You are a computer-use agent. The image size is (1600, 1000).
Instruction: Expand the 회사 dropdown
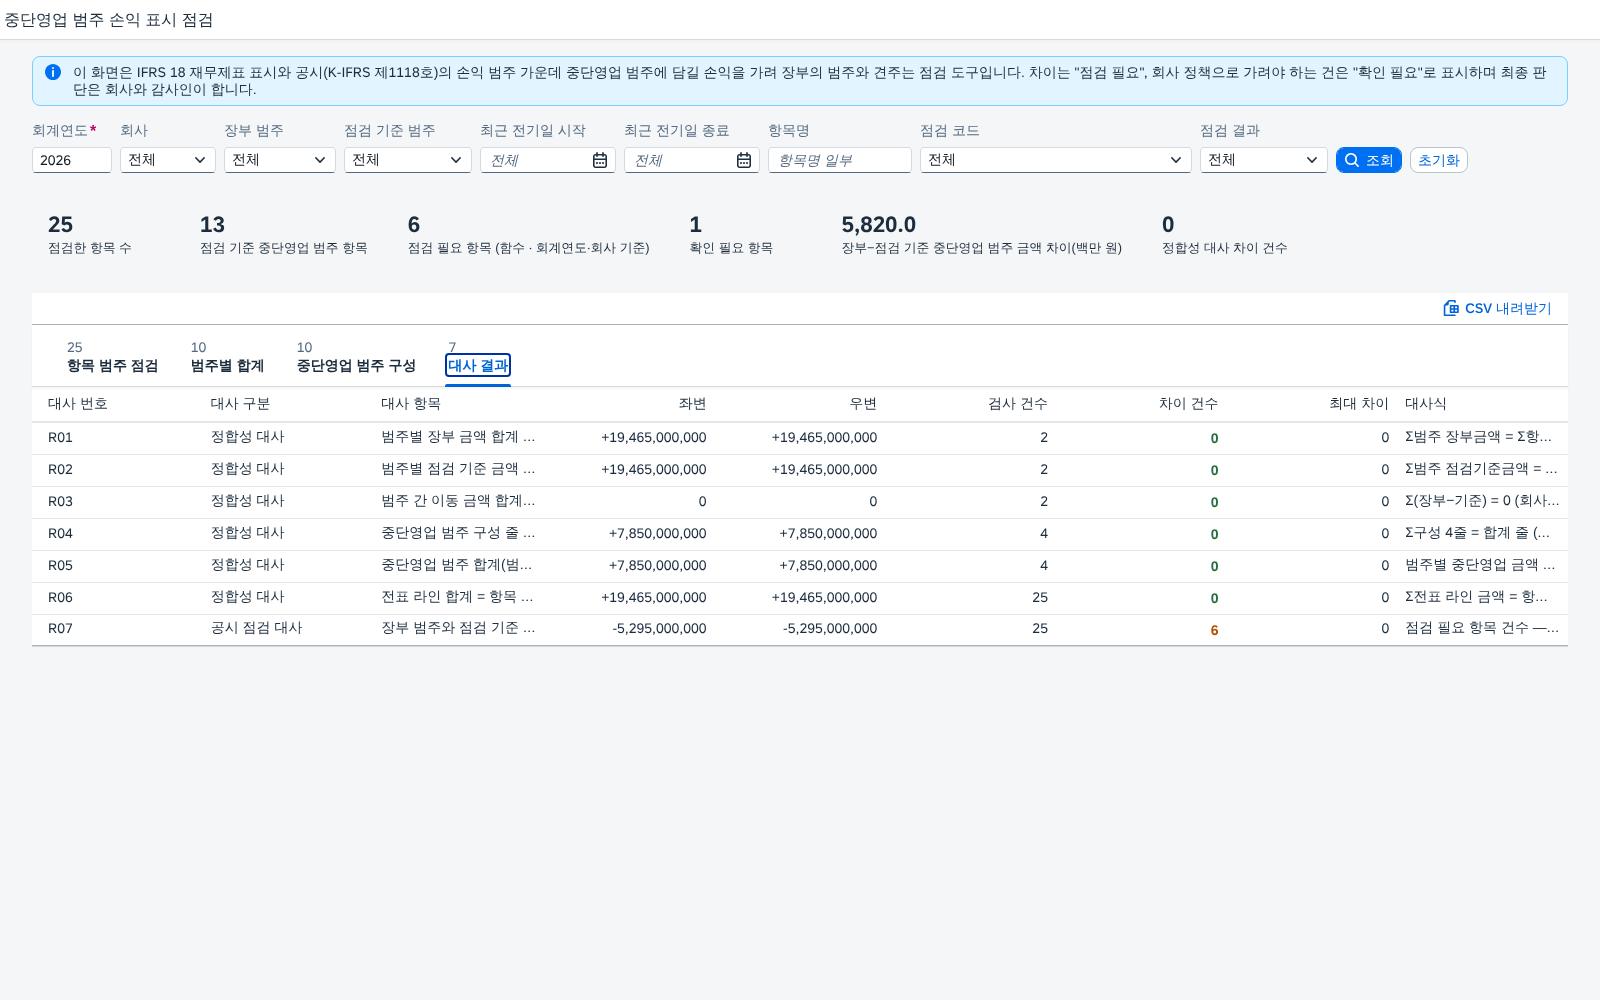tap(168, 160)
